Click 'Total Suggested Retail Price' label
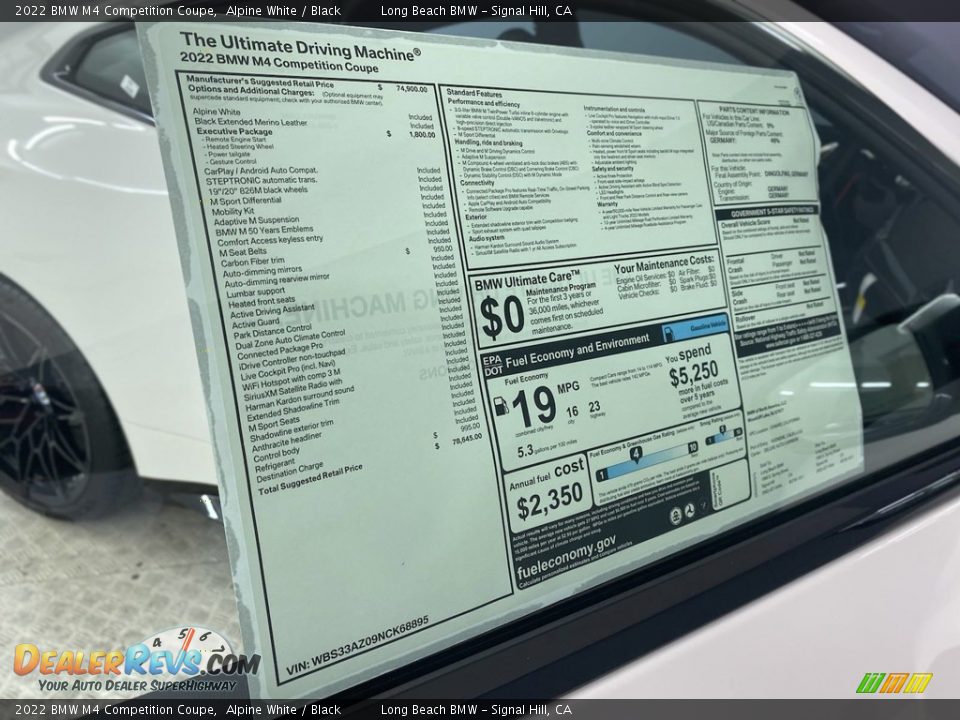The height and width of the screenshot is (720, 960). [x=310, y=479]
